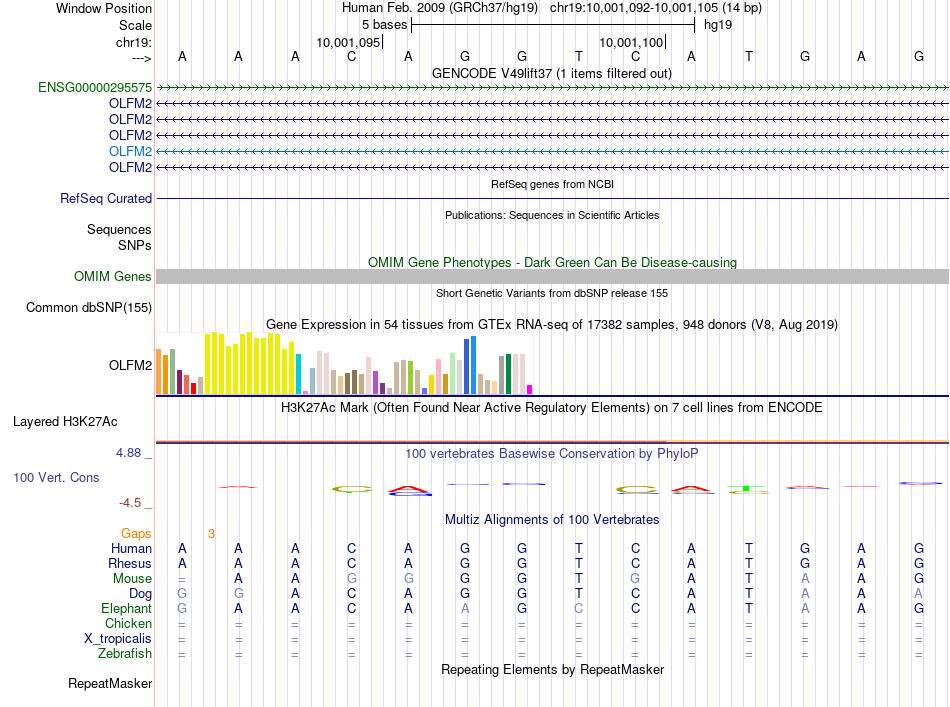This screenshot has width=950, height=707.
Task: Click the orange Gaps label
Action: (x=136, y=534)
